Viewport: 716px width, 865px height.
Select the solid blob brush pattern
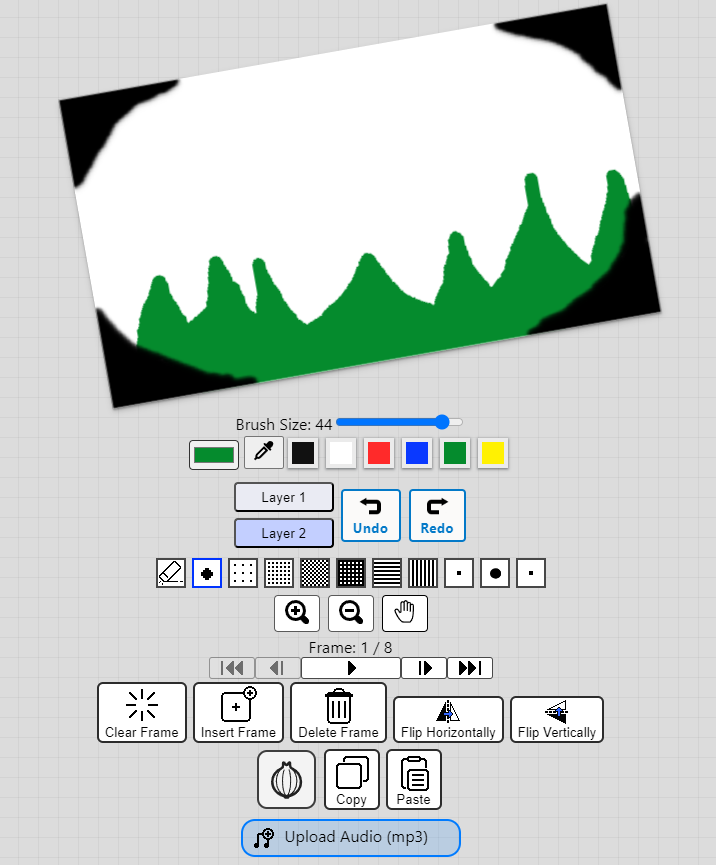click(207, 573)
